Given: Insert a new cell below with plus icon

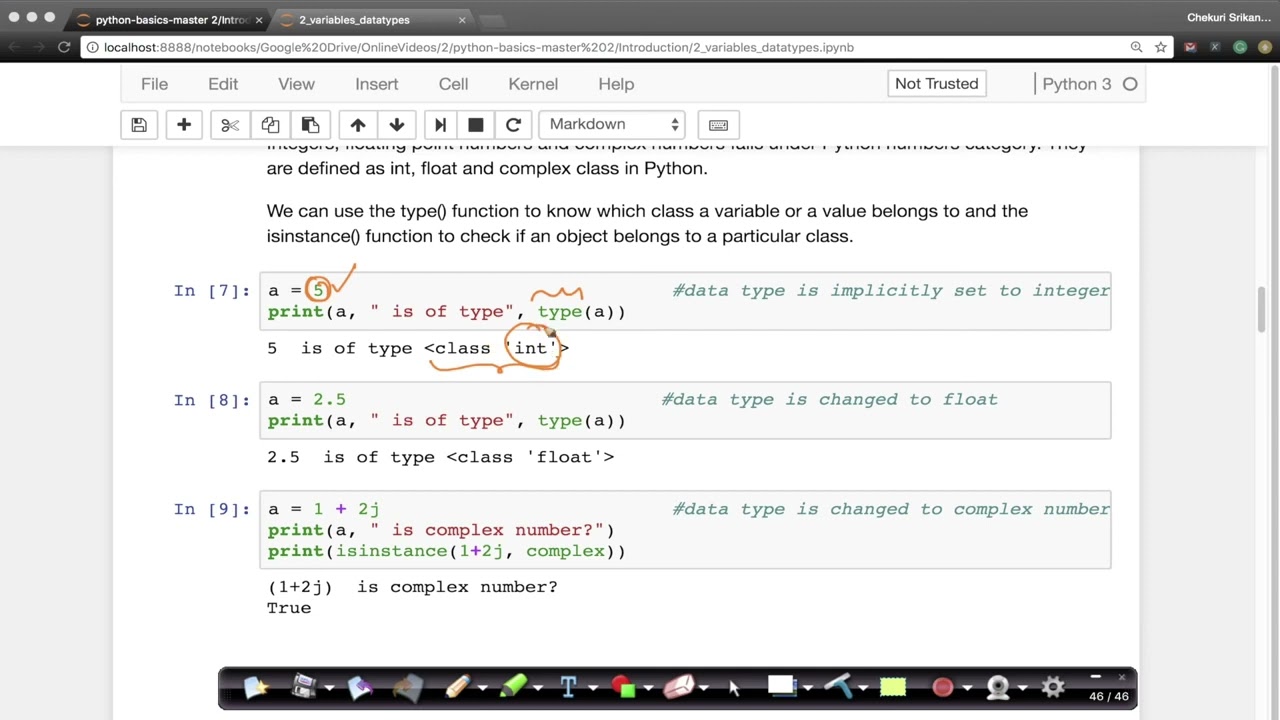Looking at the screenshot, I should [184, 125].
